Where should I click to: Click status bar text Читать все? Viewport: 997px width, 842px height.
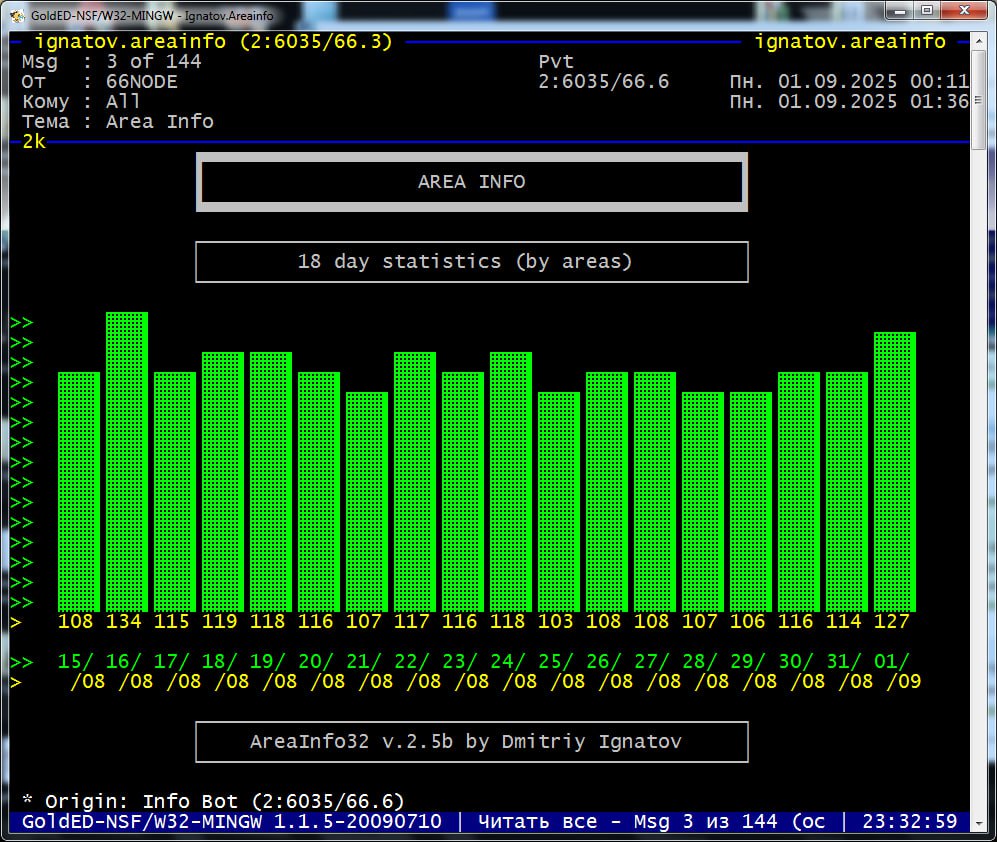pos(537,822)
